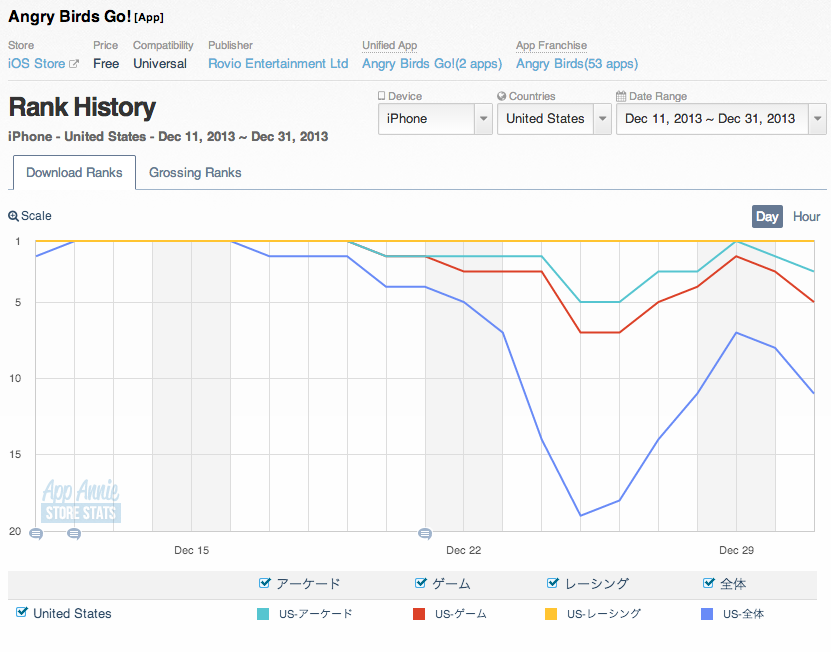Toggle the United States row checkbox
The height and width of the screenshot is (652, 831).
click(x=21, y=612)
